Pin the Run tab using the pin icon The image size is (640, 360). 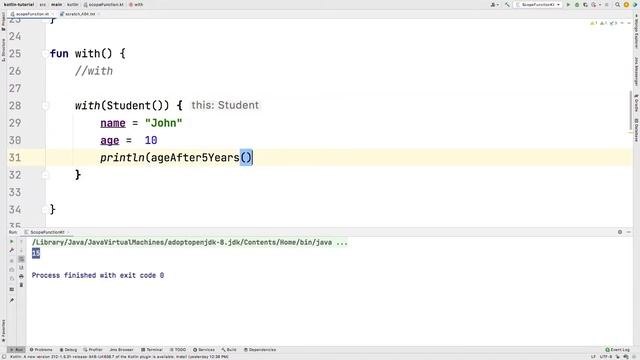click(11, 300)
